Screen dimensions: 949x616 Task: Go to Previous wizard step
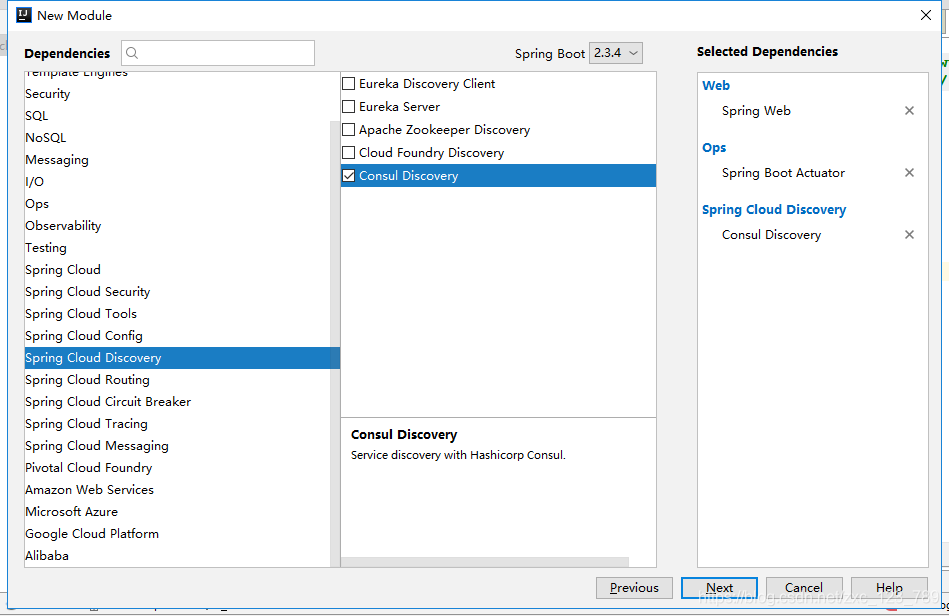pos(634,588)
